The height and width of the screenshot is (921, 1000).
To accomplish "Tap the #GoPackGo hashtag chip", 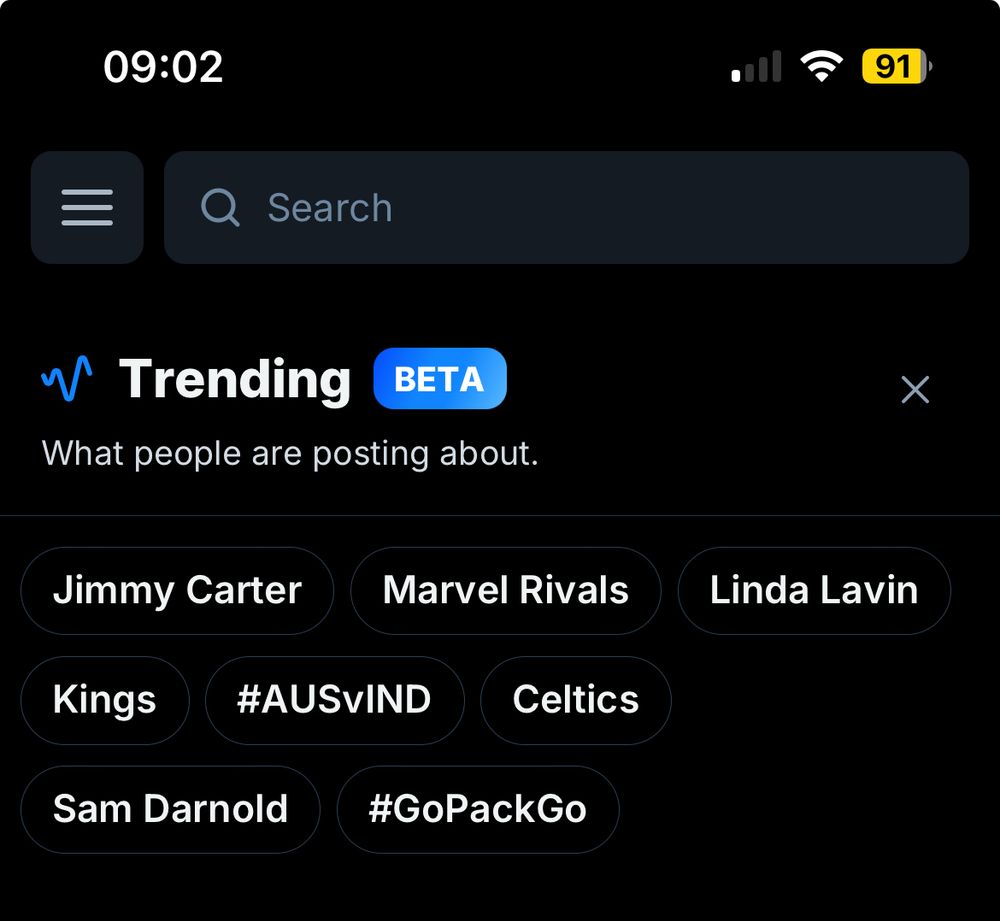I will click(477, 808).
